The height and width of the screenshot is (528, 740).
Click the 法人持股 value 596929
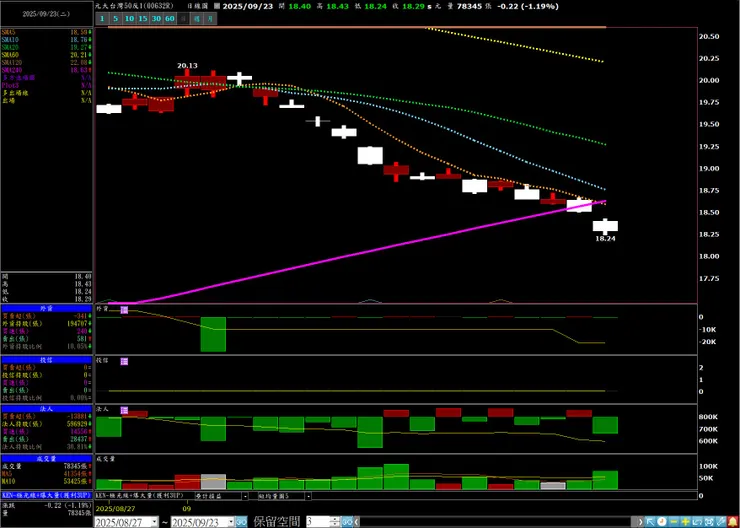(76, 424)
